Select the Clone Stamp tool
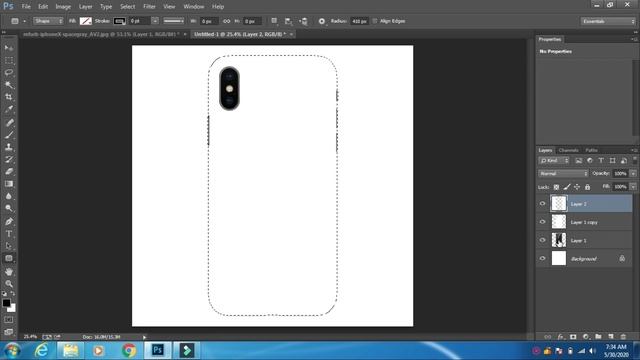The height and width of the screenshot is (360, 640). coord(9,147)
